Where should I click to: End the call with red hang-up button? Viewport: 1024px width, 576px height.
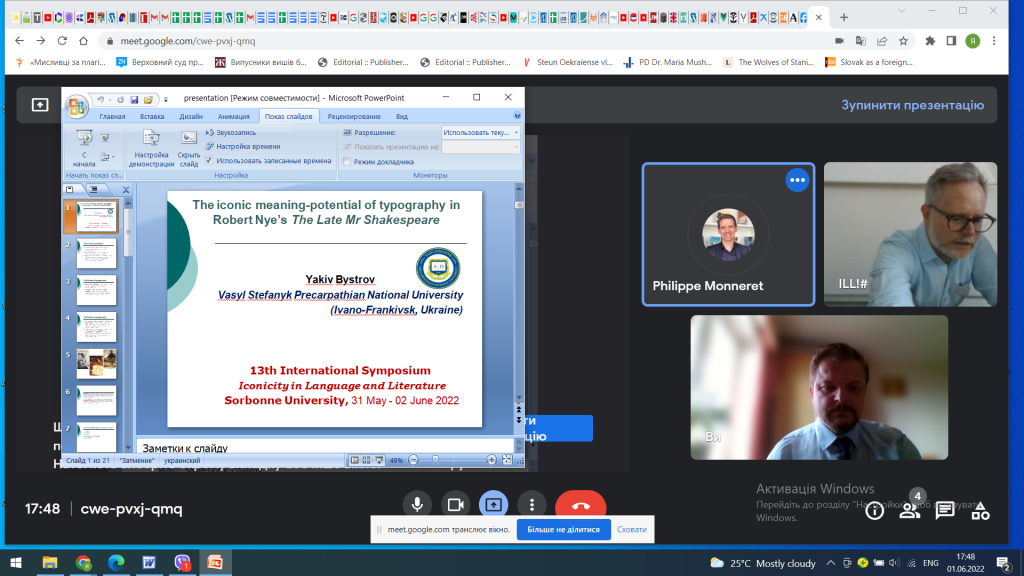(x=581, y=505)
